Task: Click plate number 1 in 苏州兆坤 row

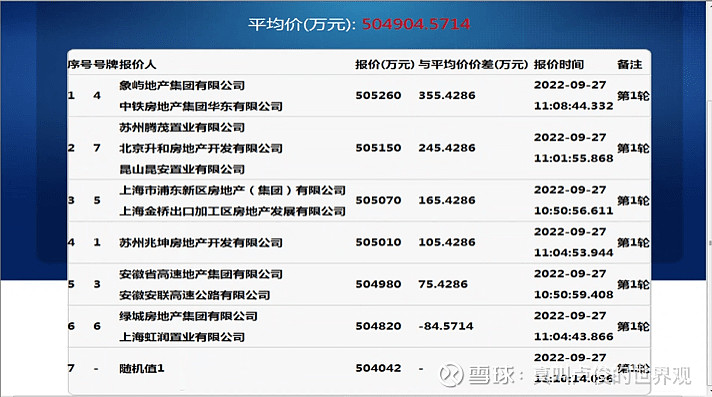Action: 97,242
